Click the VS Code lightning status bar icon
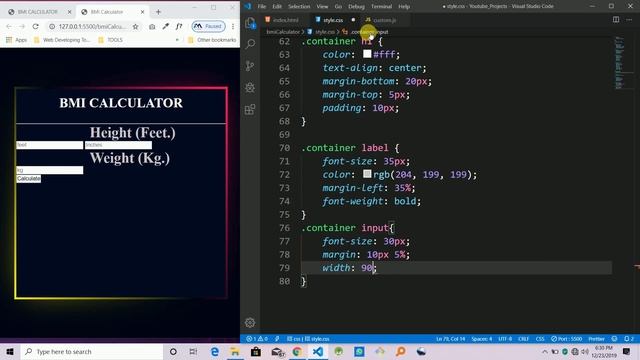 (277, 339)
